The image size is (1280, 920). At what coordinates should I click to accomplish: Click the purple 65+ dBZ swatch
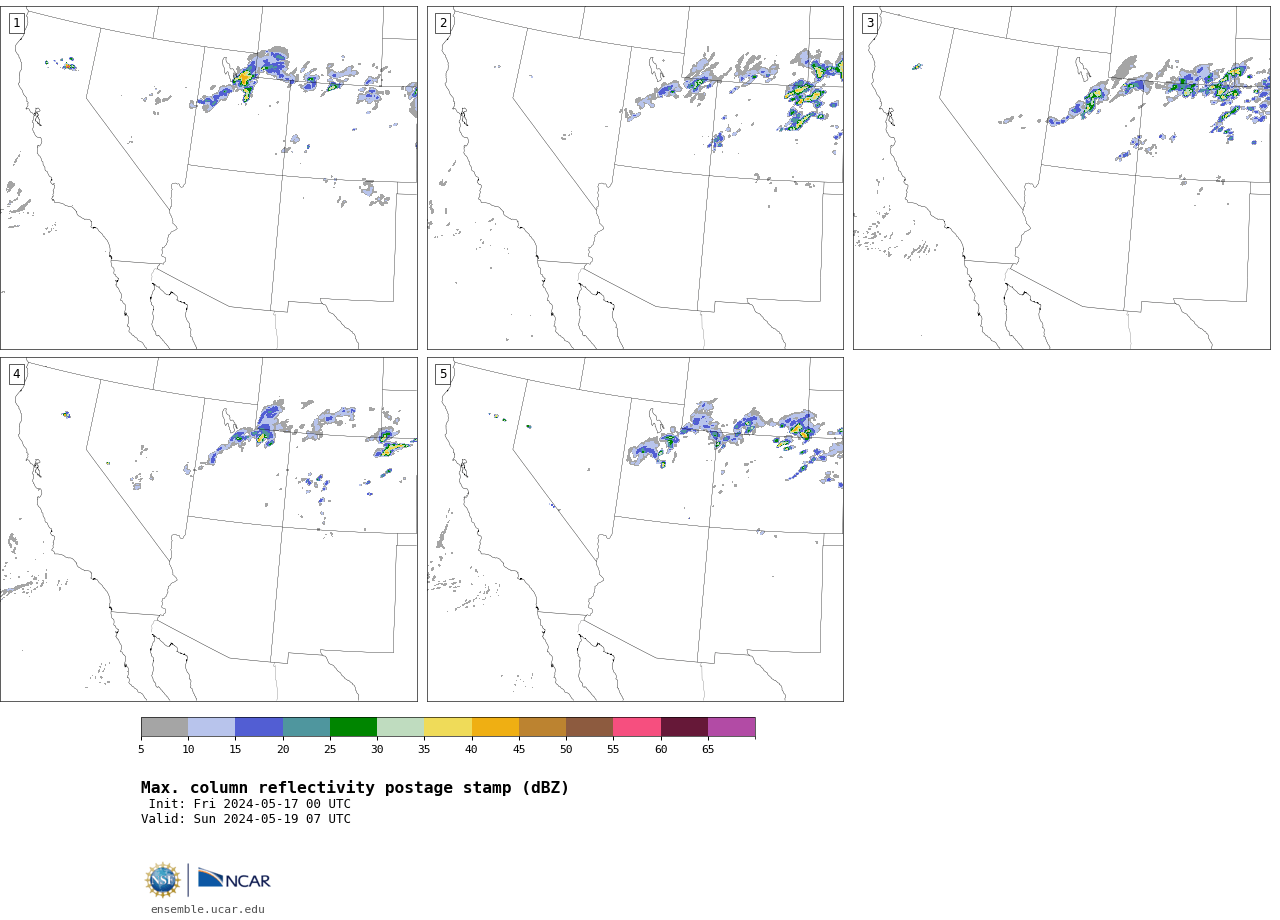pos(731,727)
